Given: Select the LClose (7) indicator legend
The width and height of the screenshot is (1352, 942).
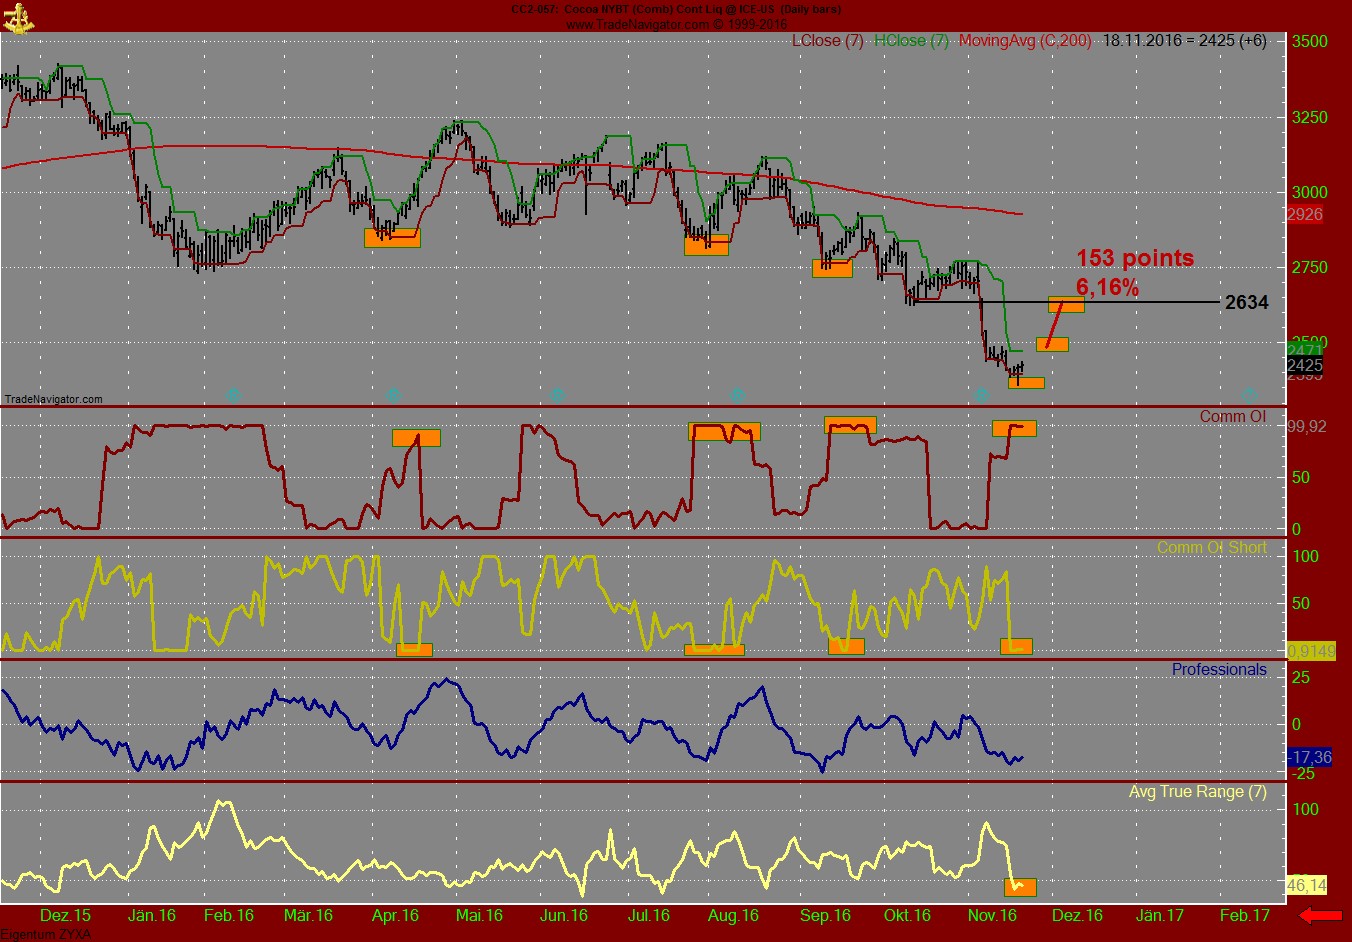Looking at the screenshot, I should click(x=827, y=41).
